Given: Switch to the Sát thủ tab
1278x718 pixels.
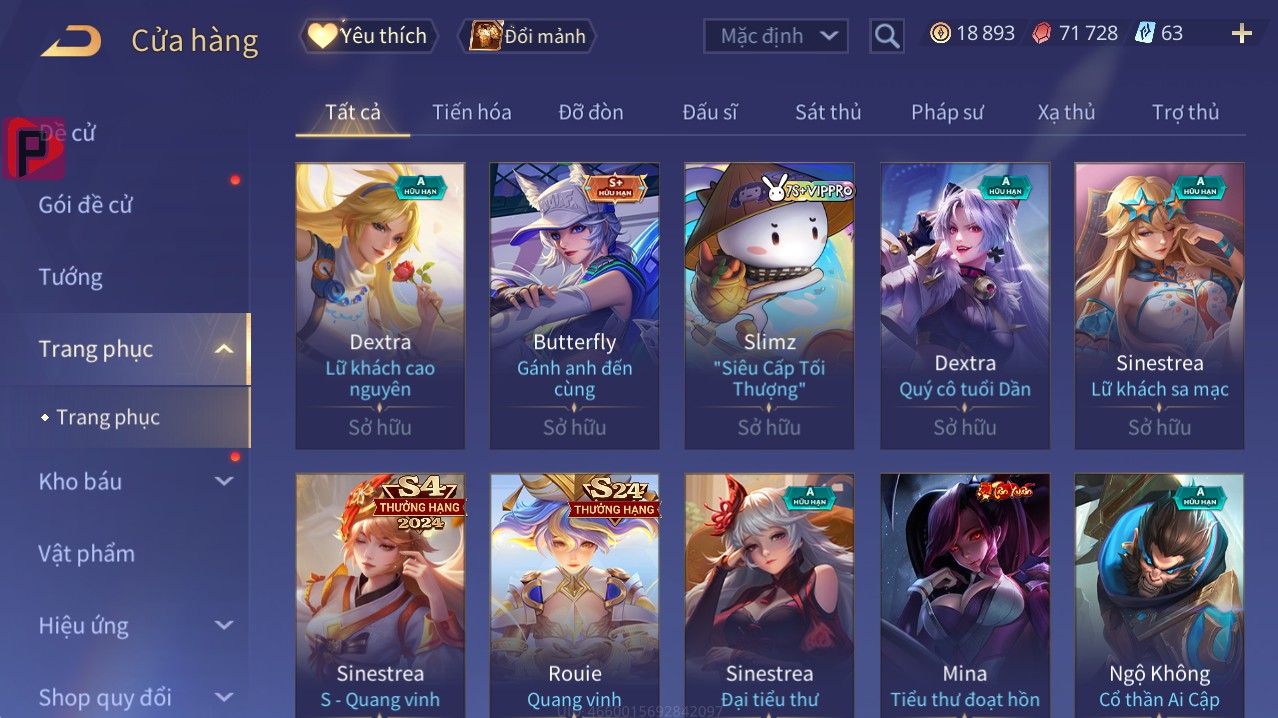Looking at the screenshot, I should 828,112.
